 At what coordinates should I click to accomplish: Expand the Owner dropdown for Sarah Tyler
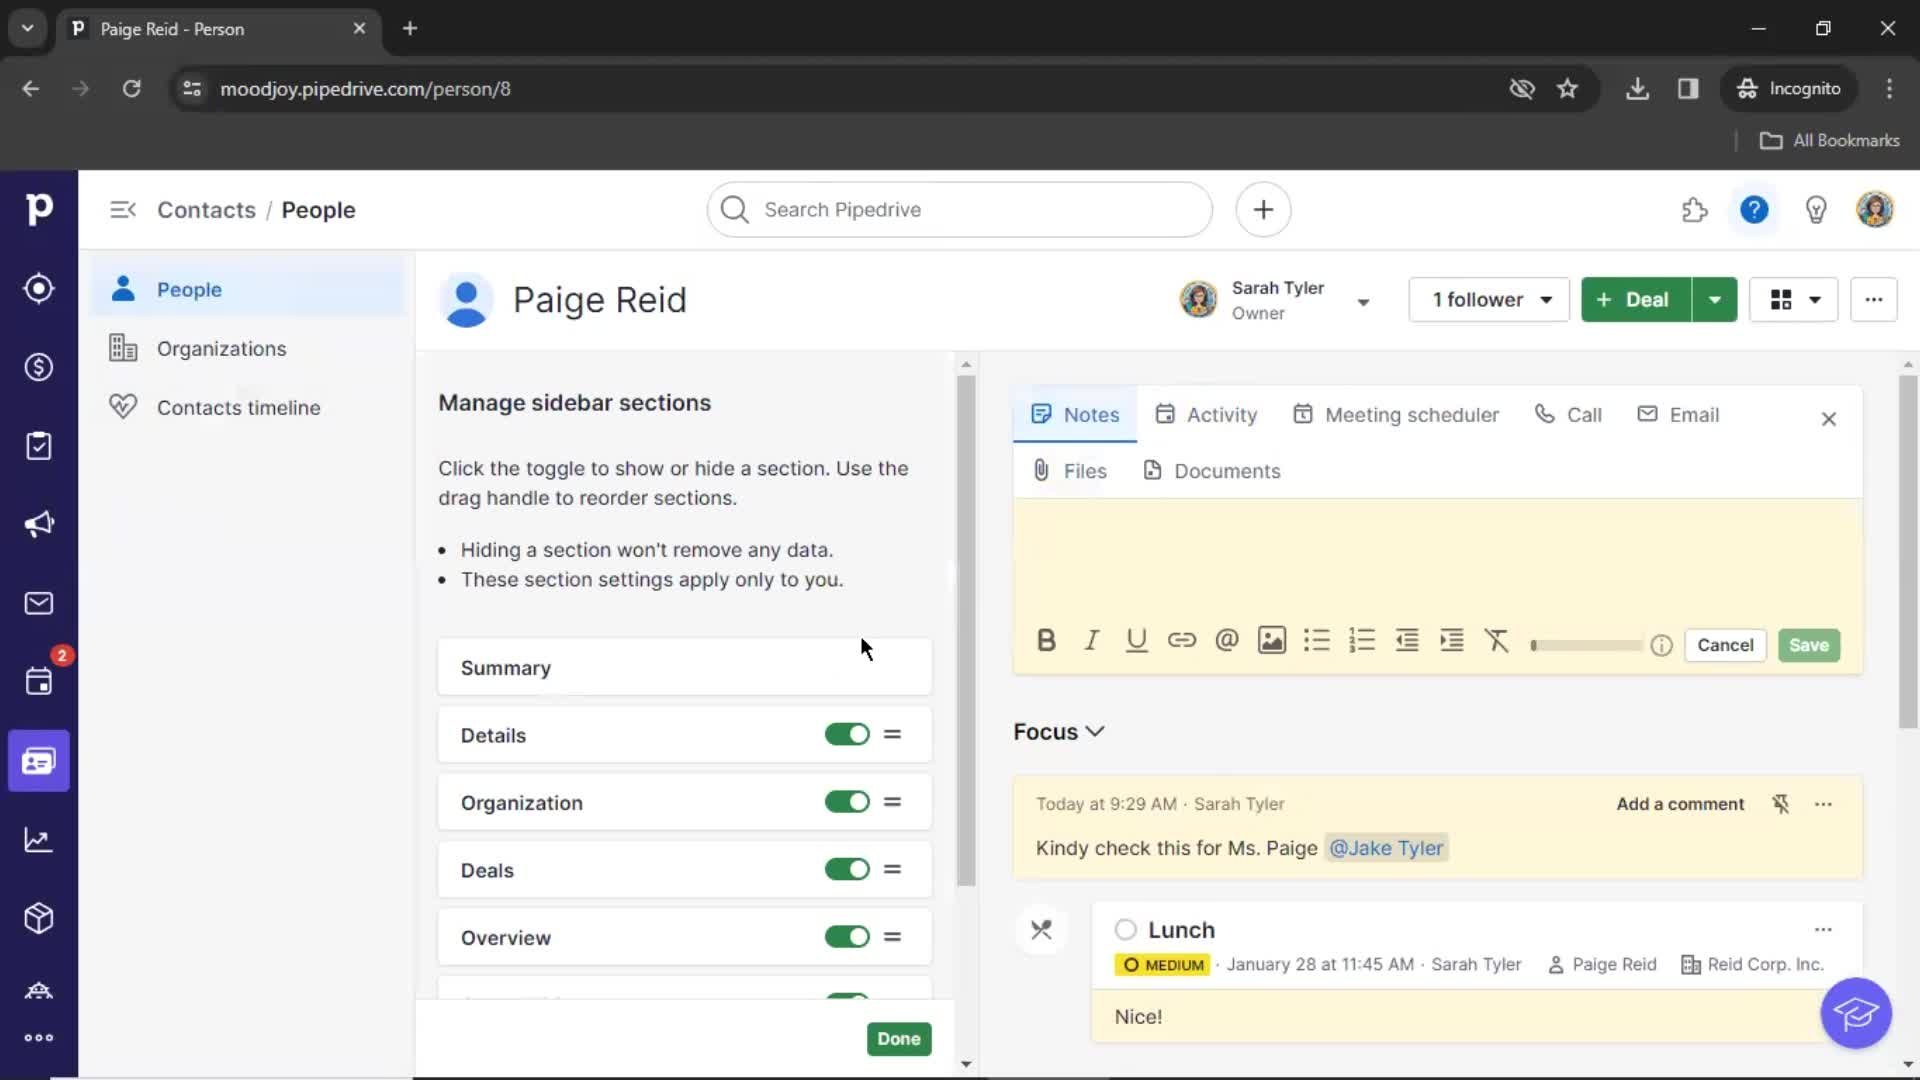click(1364, 299)
